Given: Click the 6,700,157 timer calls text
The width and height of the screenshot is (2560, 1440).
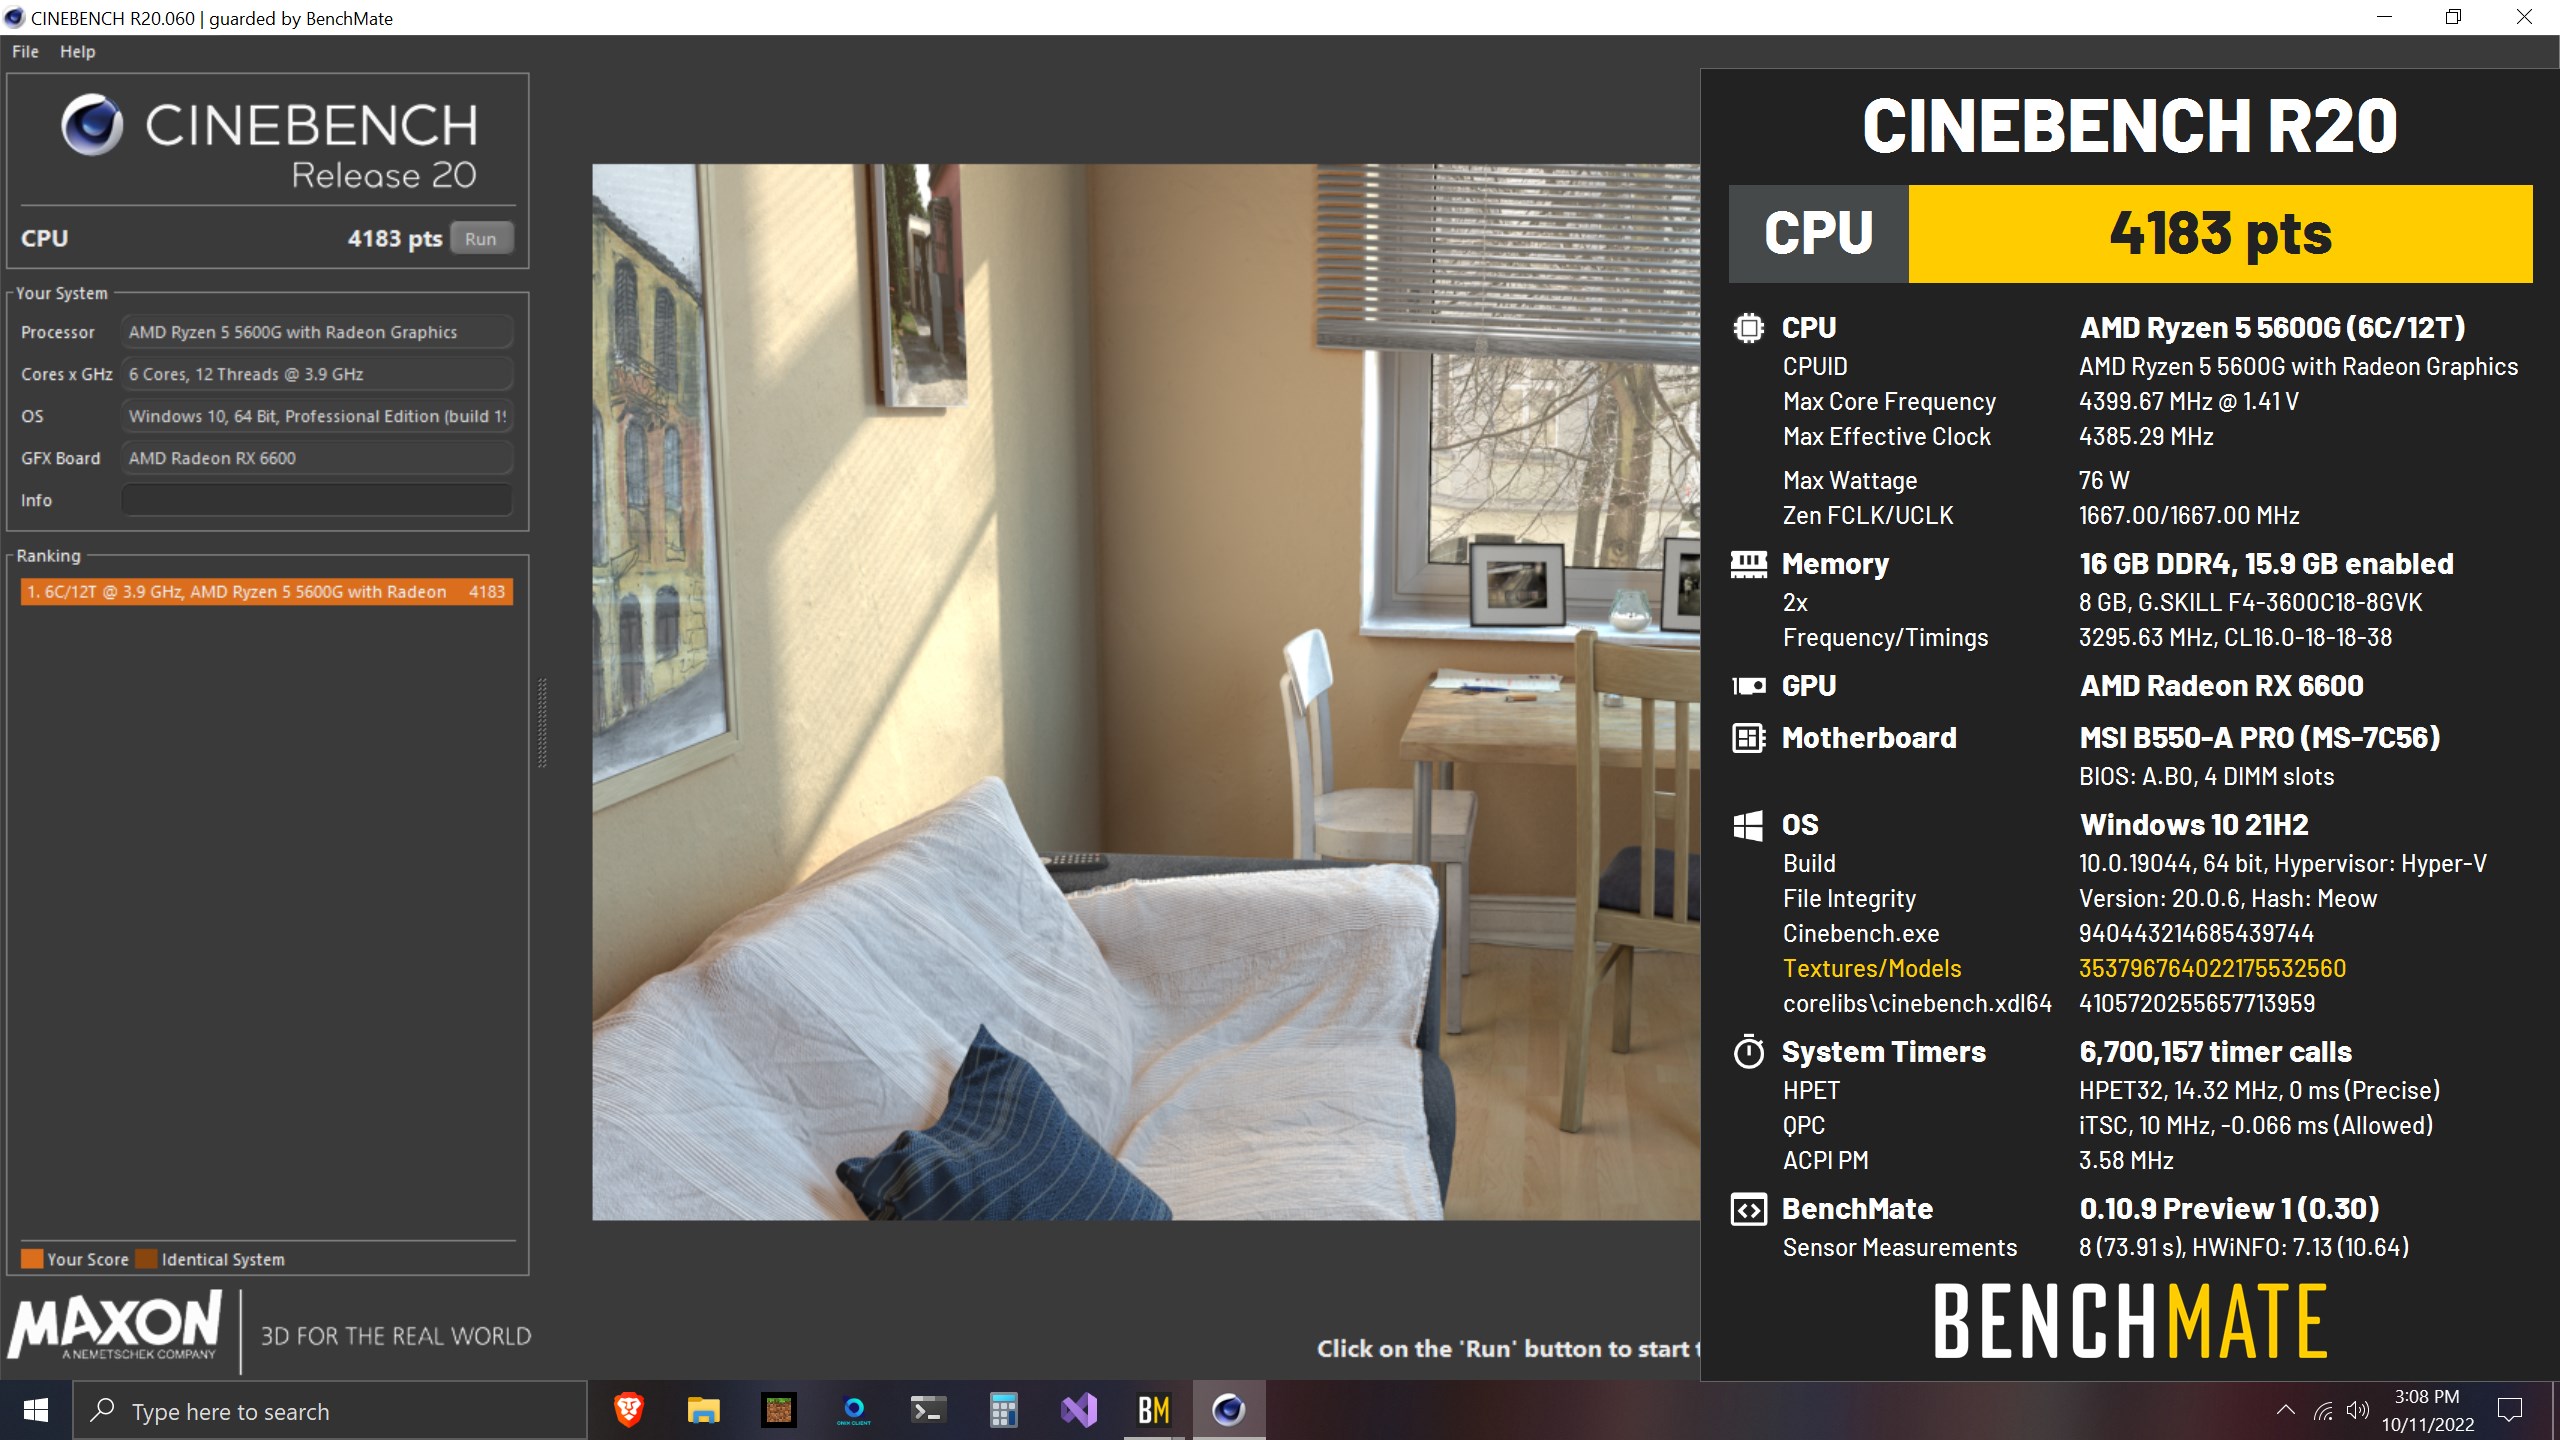Looking at the screenshot, I should point(2215,1052).
